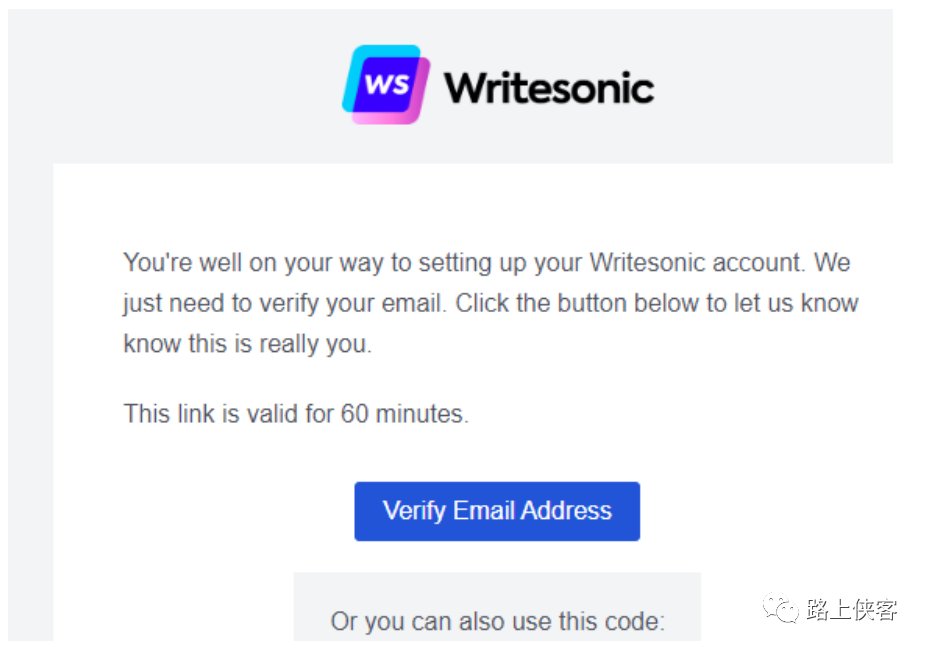The width and height of the screenshot is (927, 650).
Task: Click the Writesonic wordmark in the header
Action: point(549,87)
